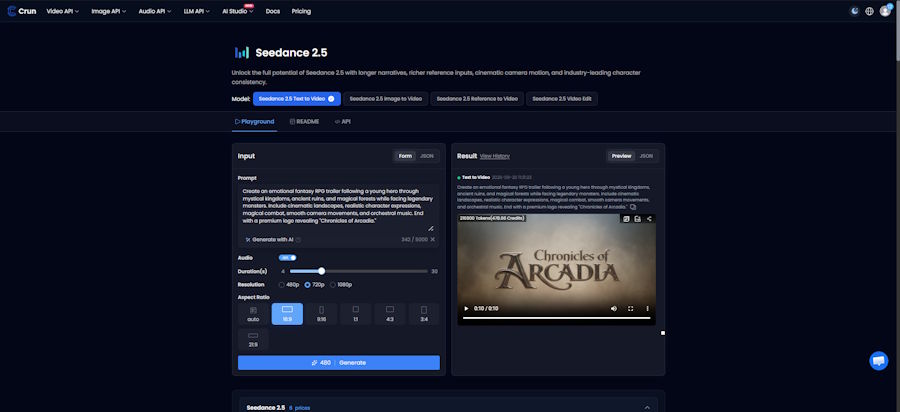
Task: Select the 21:9 aspect ratio
Action: 253,340
